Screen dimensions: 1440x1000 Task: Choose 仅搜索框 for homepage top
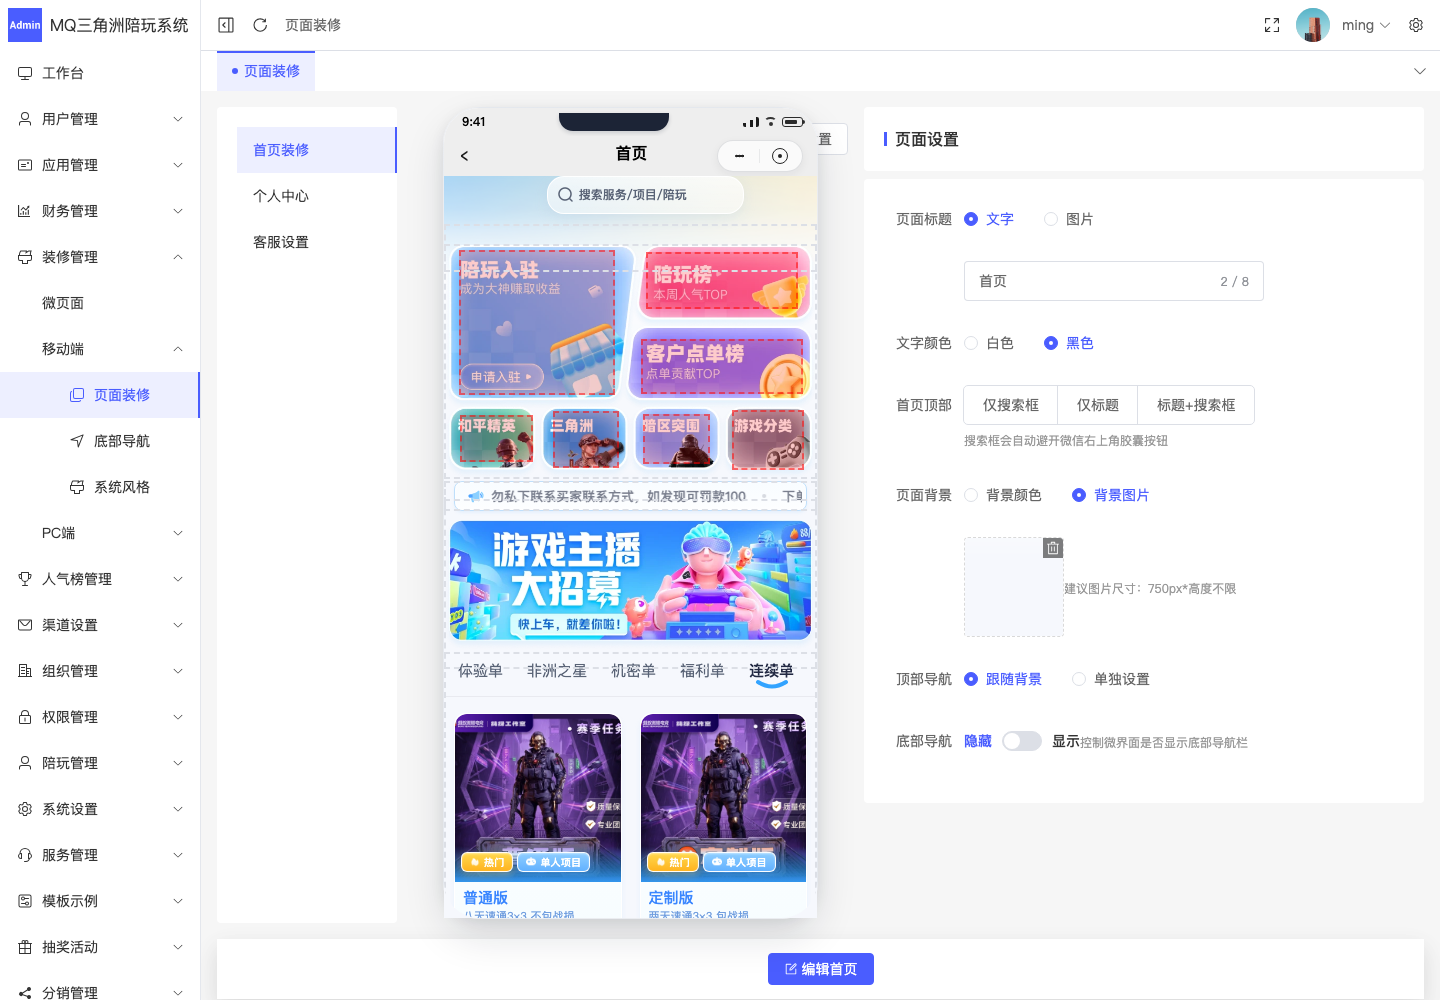point(1011,405)
